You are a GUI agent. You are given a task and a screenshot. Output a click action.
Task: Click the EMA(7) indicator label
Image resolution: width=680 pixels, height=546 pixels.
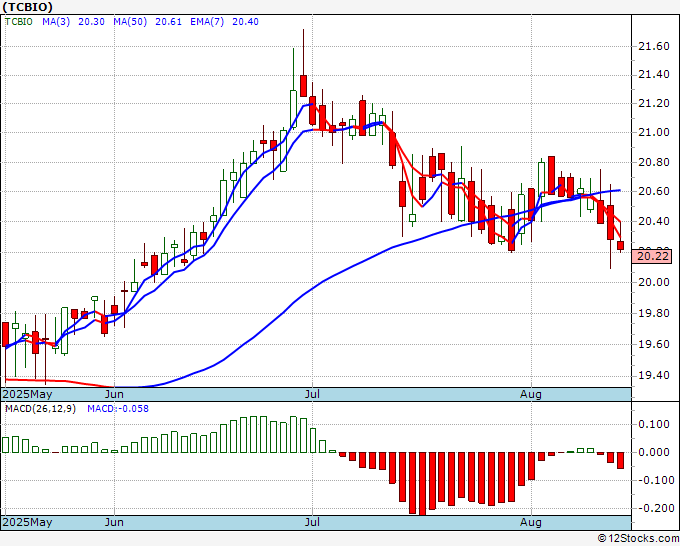(207, 21)
